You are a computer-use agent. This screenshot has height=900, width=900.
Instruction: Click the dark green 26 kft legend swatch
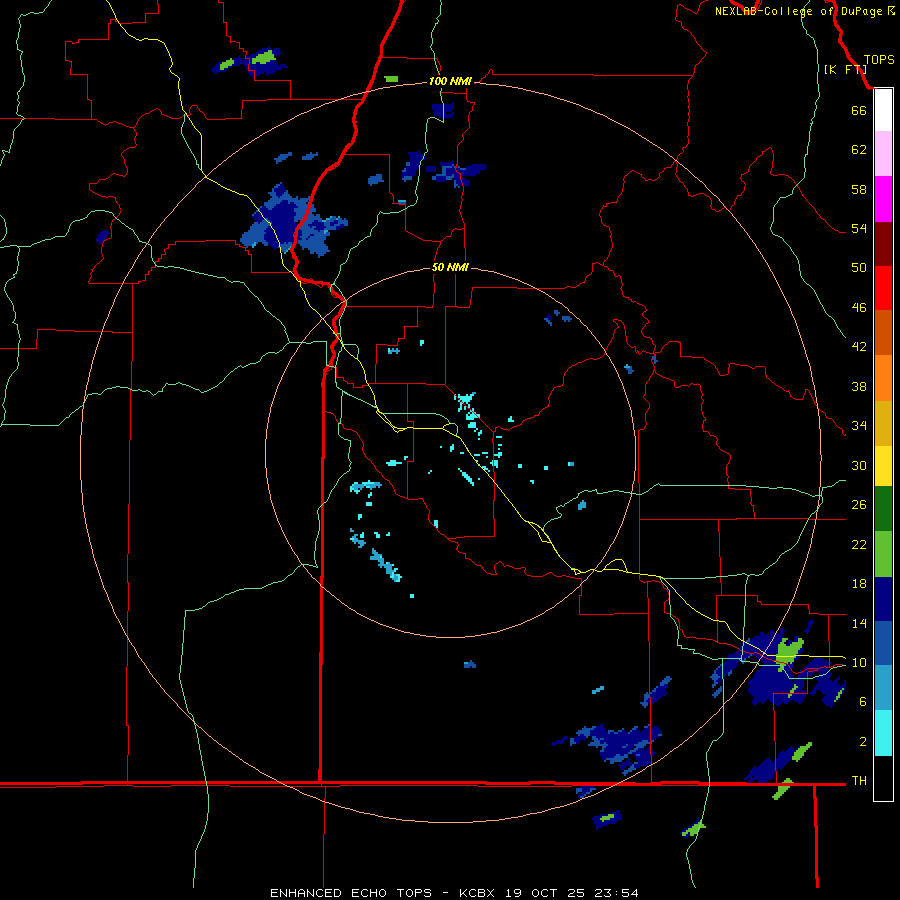point(883,509)
